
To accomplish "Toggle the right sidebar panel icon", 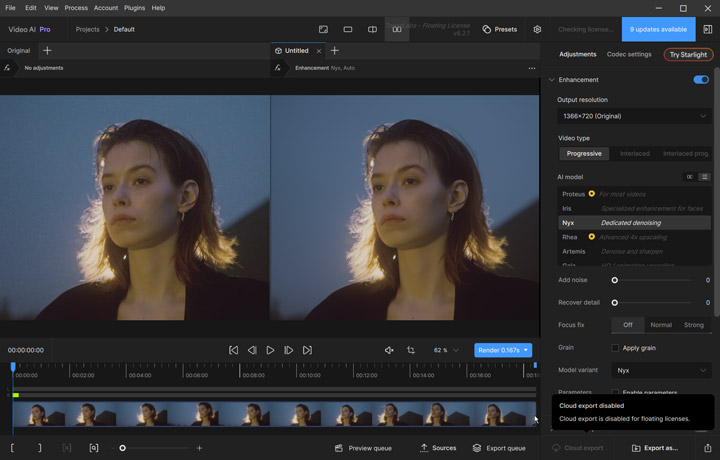I will click(x=708, y=29).
